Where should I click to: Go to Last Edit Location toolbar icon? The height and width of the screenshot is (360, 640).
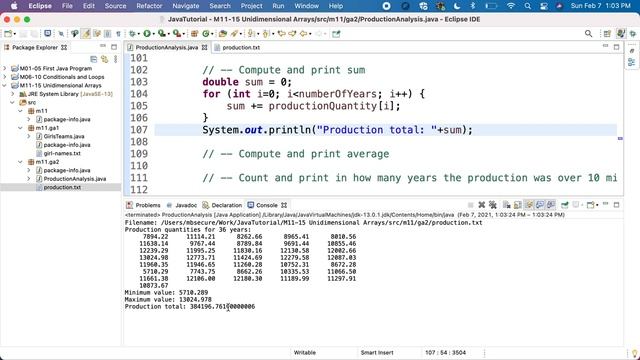[281, 34]
